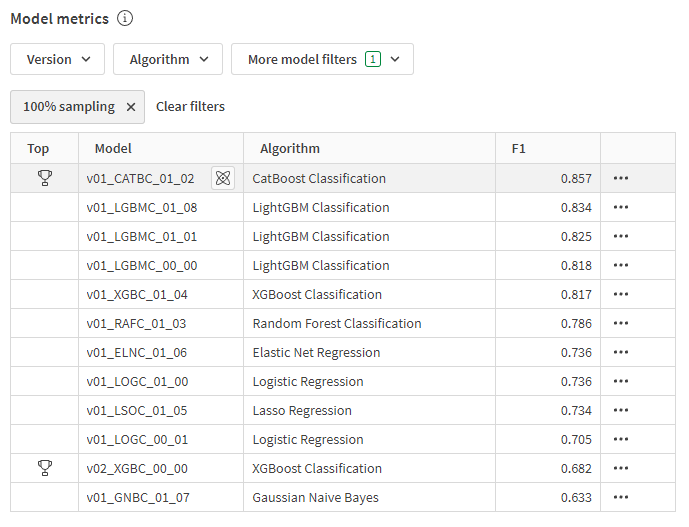689x527 pixels.
Task: Sort by the F1 column header
Action: tap(548, 149)
